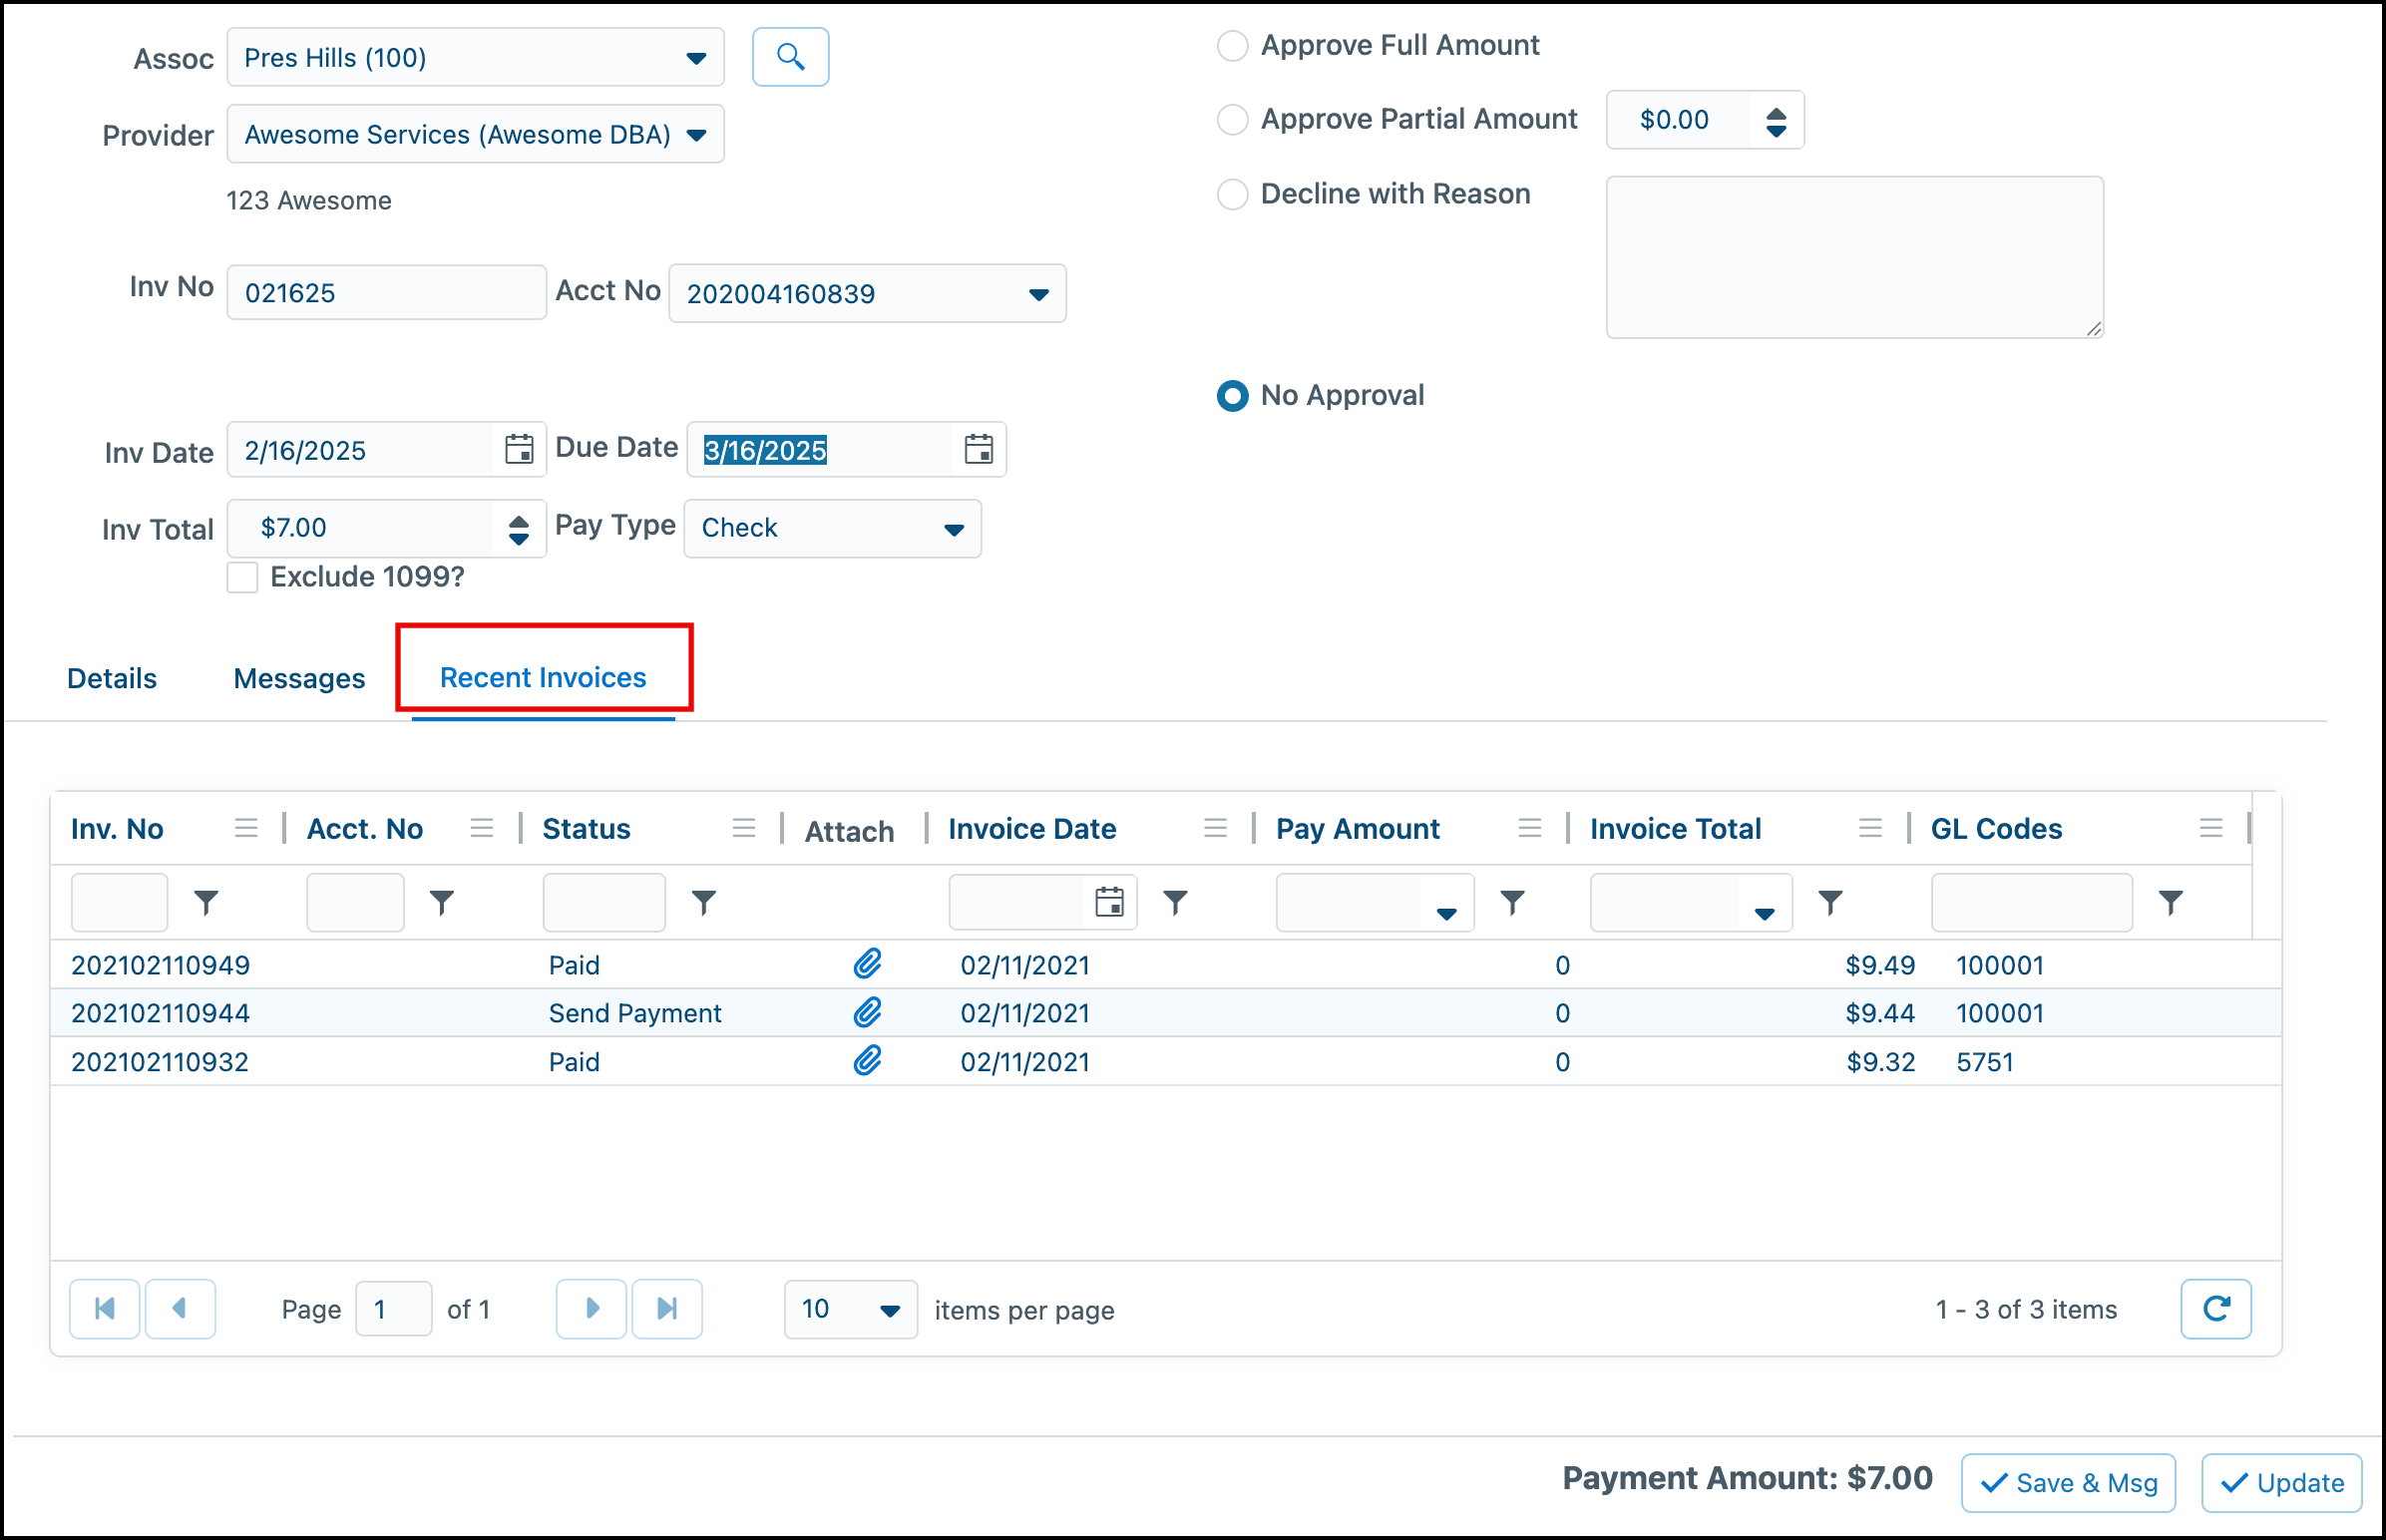Open the Invoice Total column menu

coord(1871,828)
